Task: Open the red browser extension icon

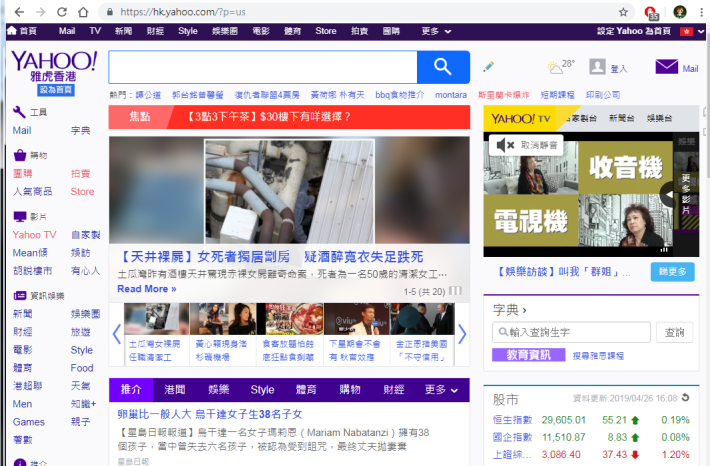Action: coord(651,13)
